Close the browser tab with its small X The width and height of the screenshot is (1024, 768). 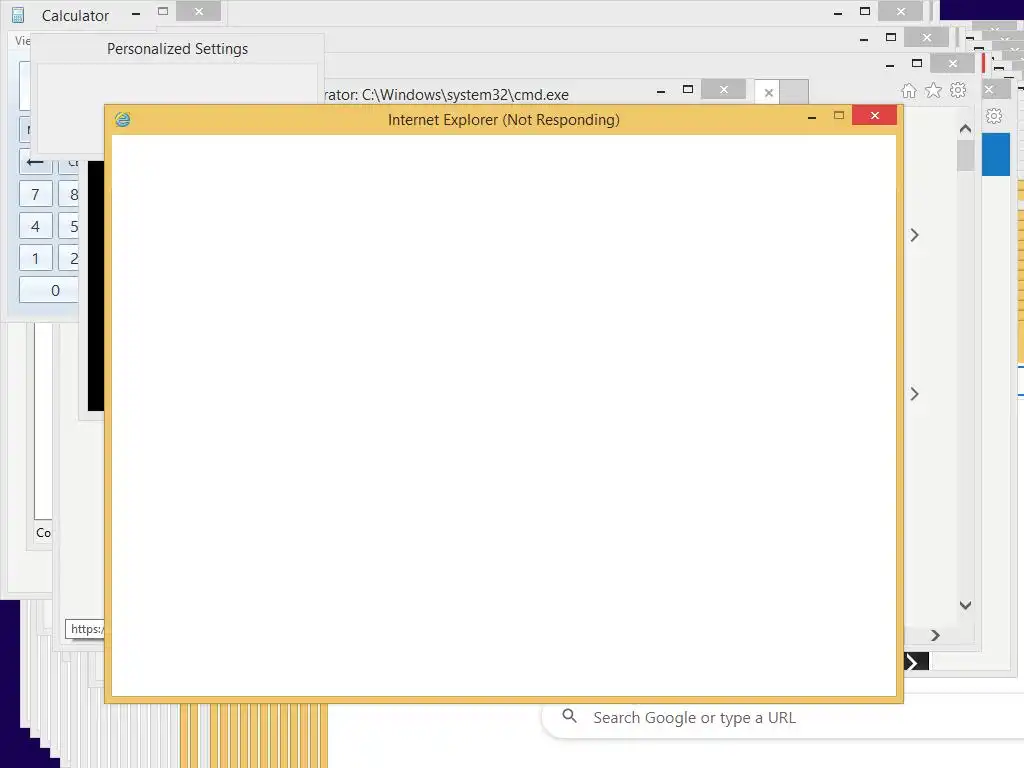tap(769, 93)
